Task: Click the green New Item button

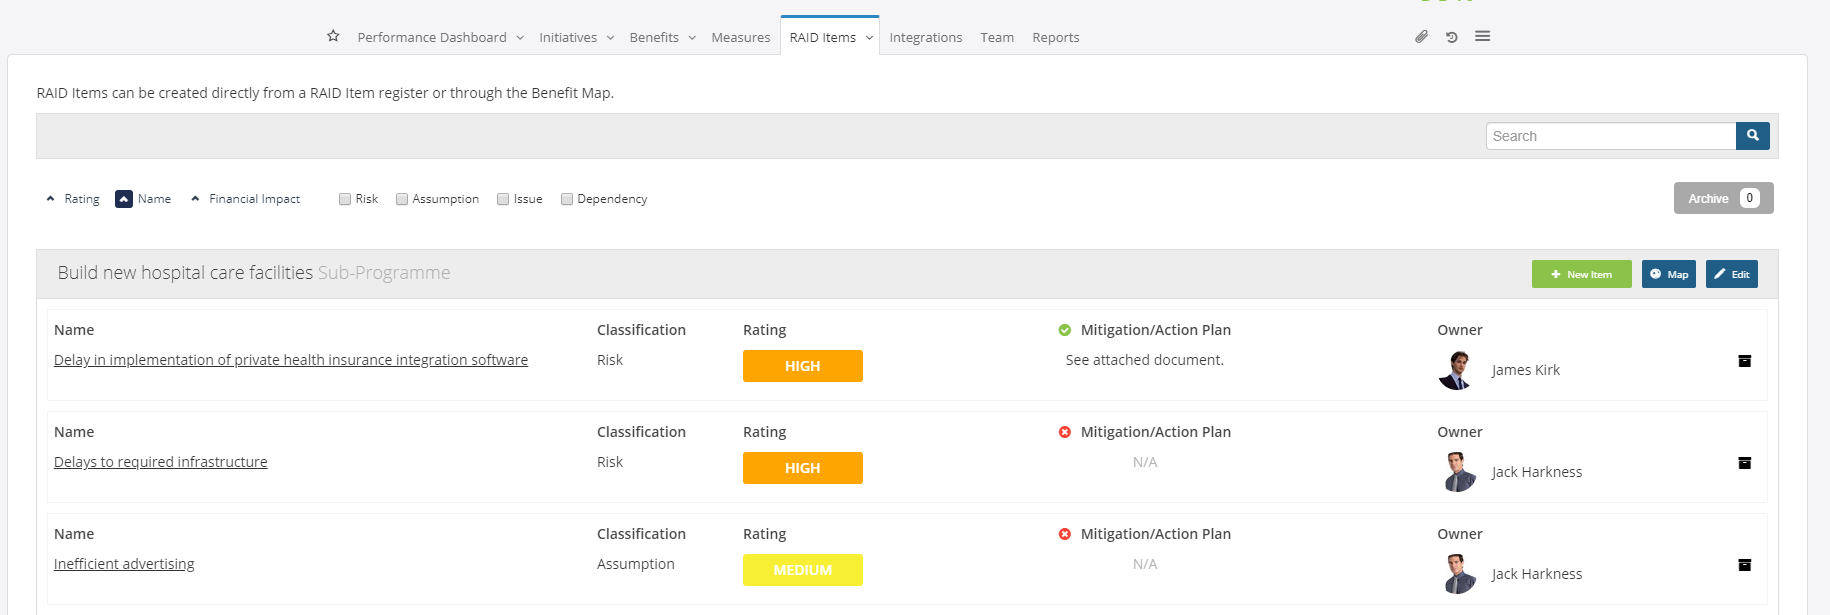Action: point(1581,274)
